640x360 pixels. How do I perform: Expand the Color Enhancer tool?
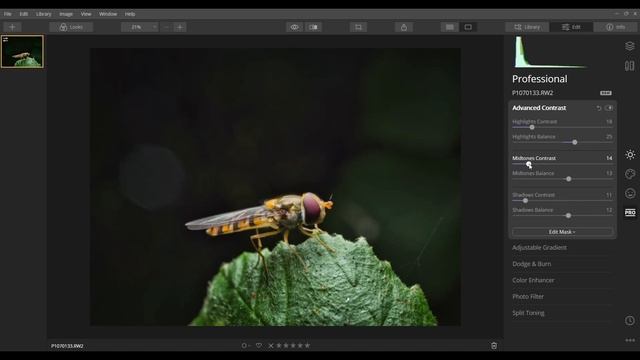(x=533, y=280)
